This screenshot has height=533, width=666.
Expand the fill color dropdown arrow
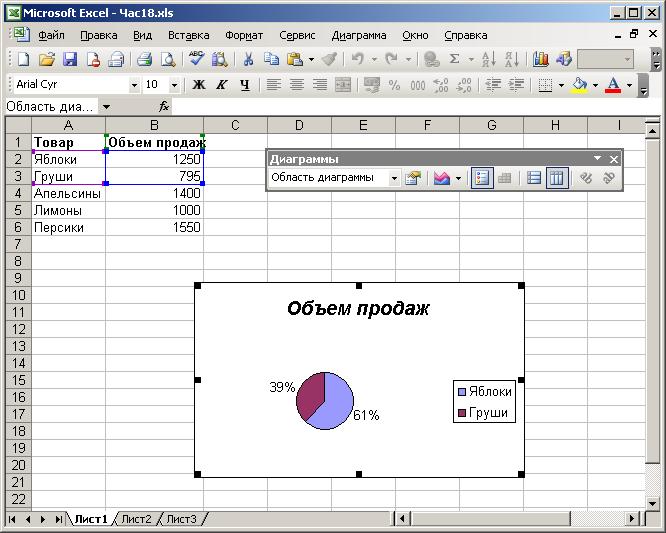(595, 85)
